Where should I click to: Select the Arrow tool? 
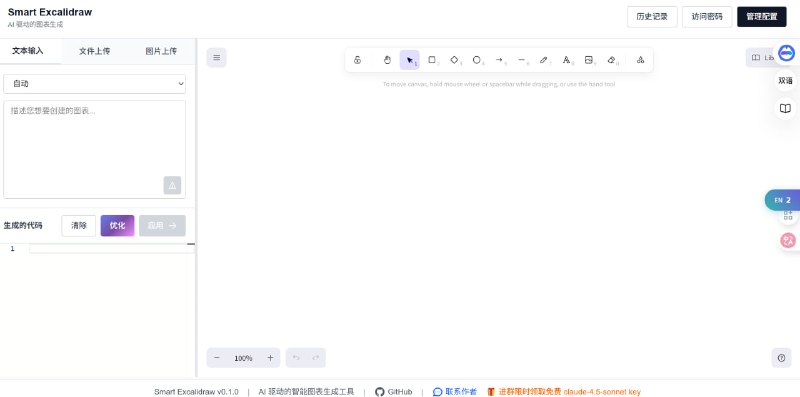[499, 60]
